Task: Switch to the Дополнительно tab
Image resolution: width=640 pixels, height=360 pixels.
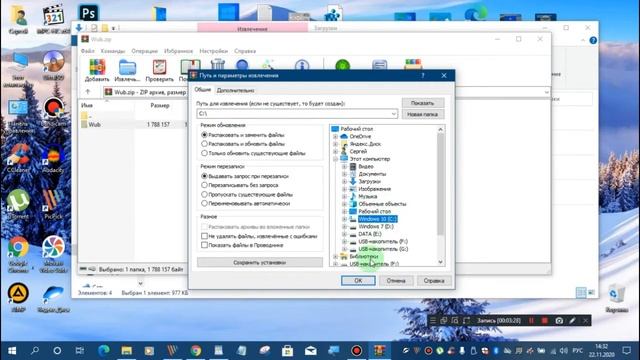Action: coord(236,90)
